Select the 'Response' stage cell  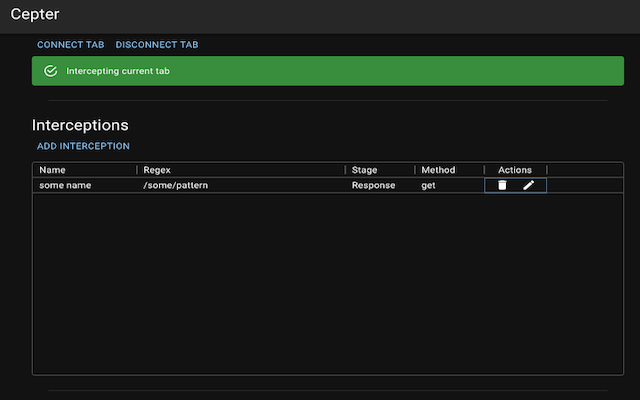(373, 185)
